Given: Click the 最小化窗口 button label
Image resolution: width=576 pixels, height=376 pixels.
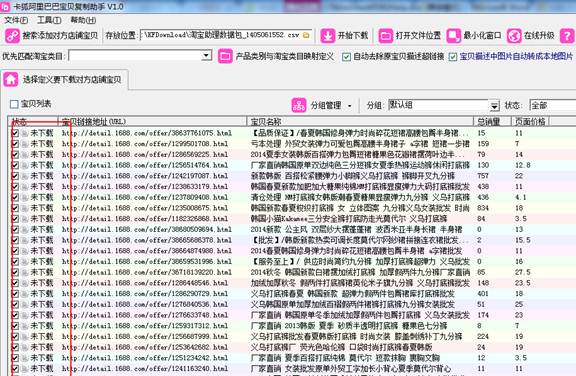Looking at the screenshot, I should tap(482, 36).
